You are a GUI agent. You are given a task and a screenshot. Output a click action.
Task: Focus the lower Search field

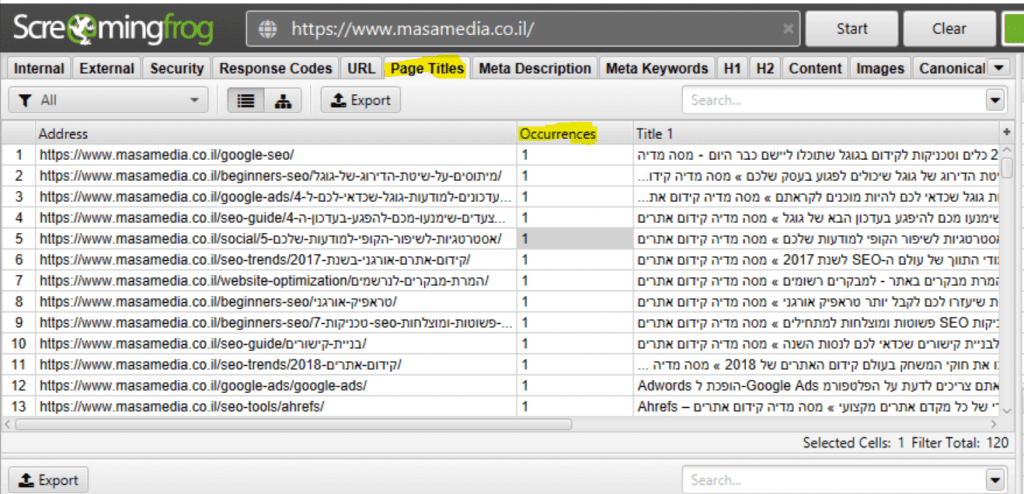(x=834, y=480)
